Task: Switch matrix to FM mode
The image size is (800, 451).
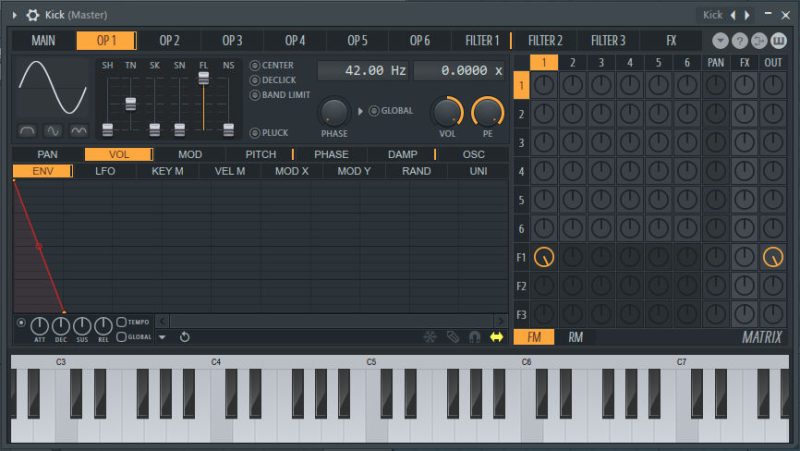Action: tap(534, 337)
